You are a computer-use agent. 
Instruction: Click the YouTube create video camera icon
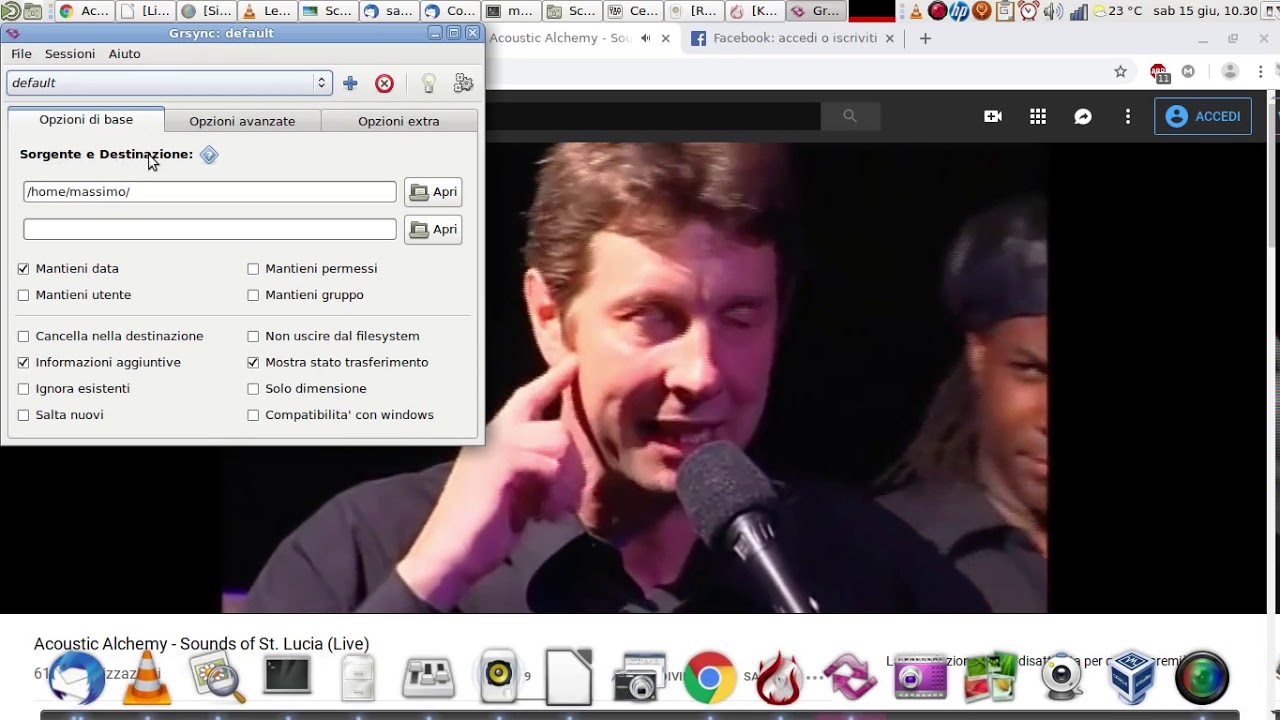(x=993, y=117)
